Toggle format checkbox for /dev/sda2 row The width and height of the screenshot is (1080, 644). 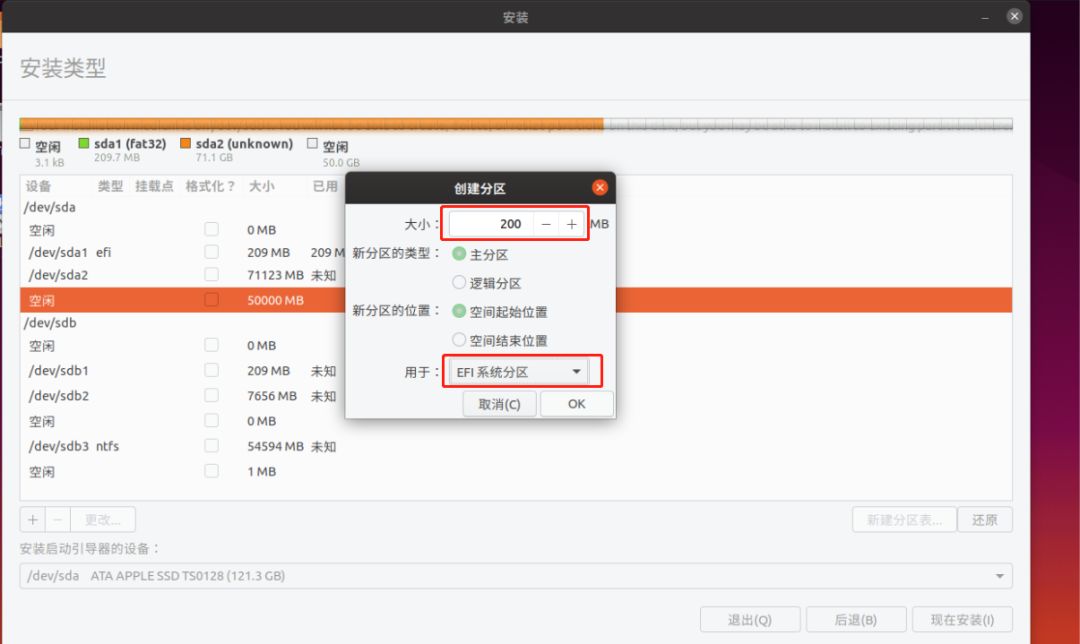click(x=211, y=275)
